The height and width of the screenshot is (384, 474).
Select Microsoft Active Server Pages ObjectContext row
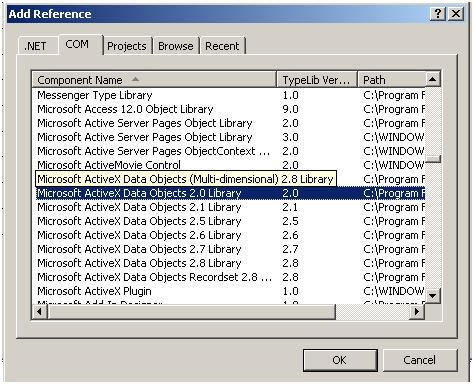(x=230, y=151)
